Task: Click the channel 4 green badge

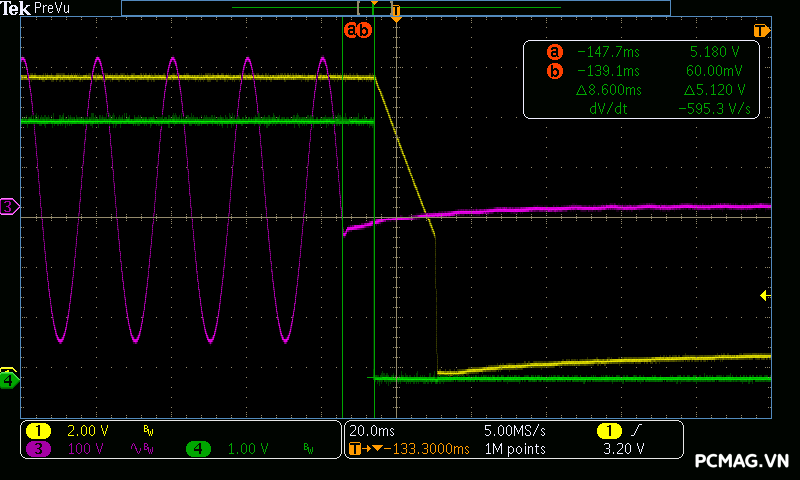Action: tap(199, 449)
